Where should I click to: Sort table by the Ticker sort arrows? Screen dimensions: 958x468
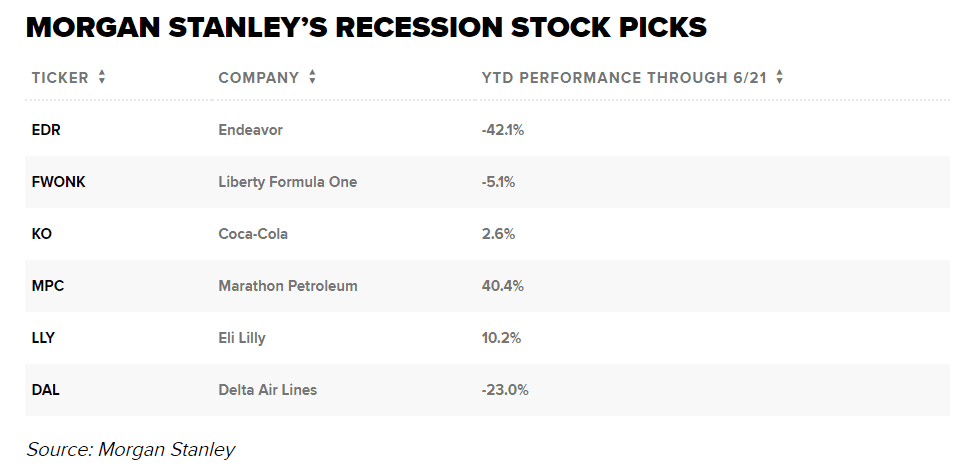coord(102,77)
